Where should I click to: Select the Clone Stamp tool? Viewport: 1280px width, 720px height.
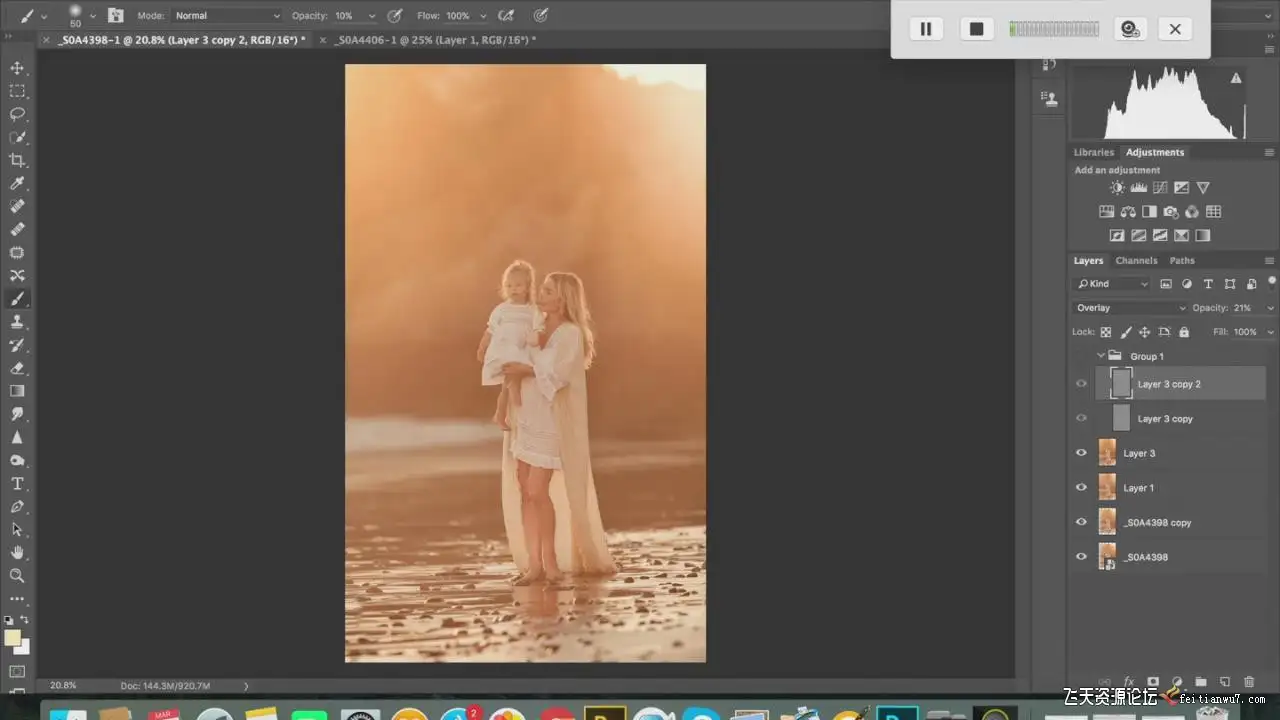17,322
